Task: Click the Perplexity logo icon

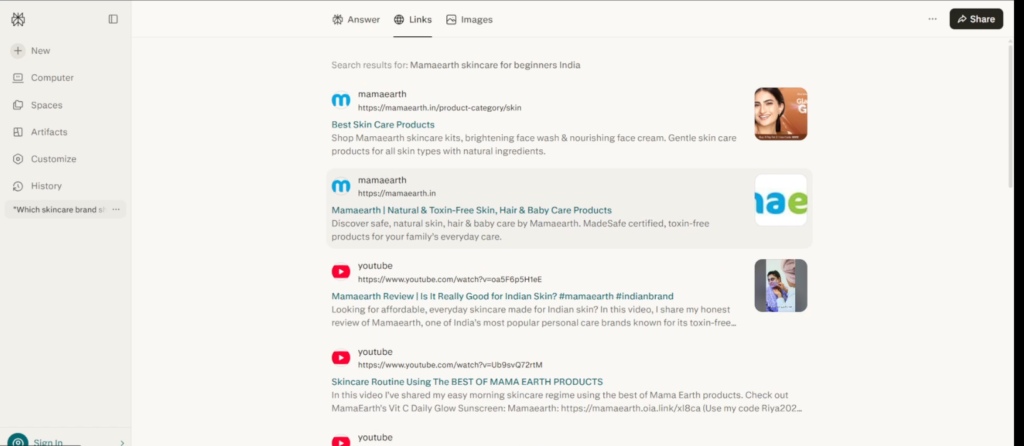Action: pyautogui.click(x=18, y=20)
